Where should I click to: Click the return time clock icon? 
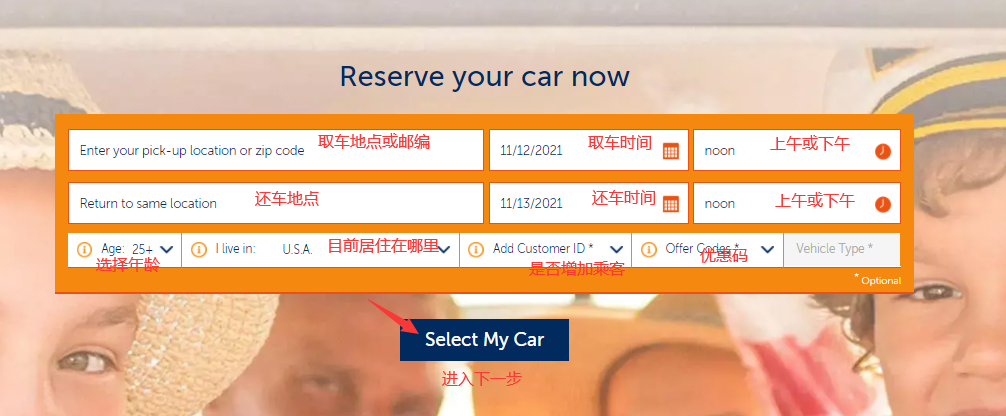[883, 204]
